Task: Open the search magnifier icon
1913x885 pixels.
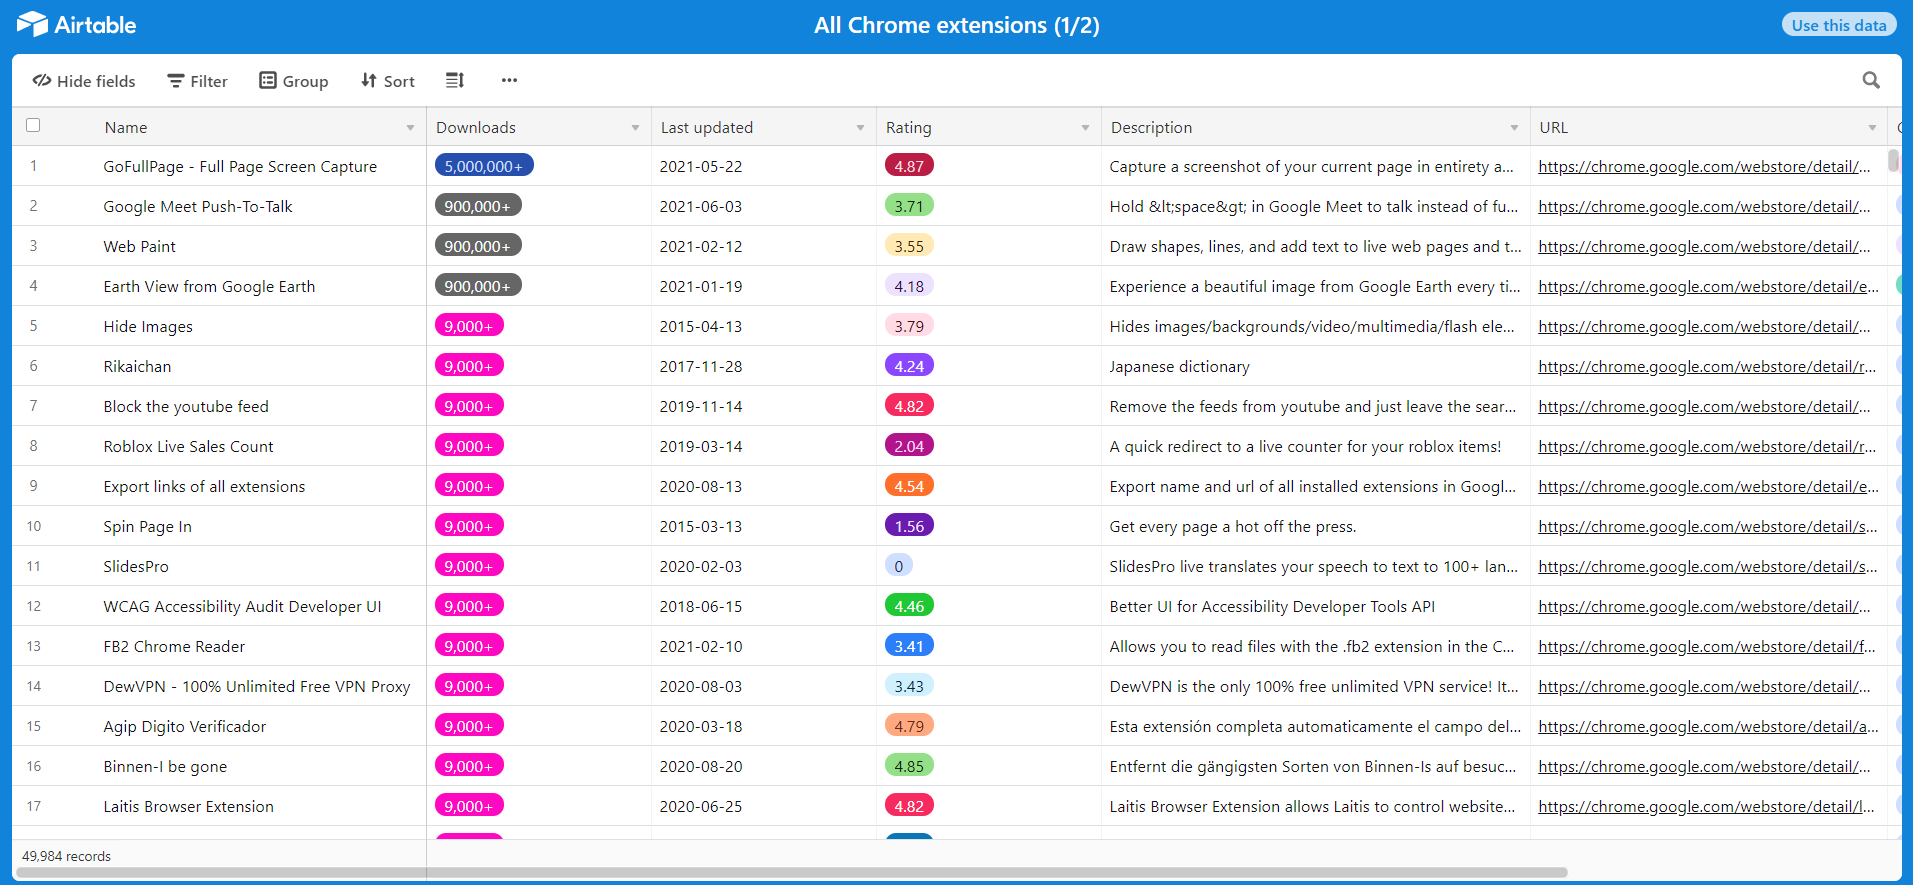Action: [x=1871, y=80]
